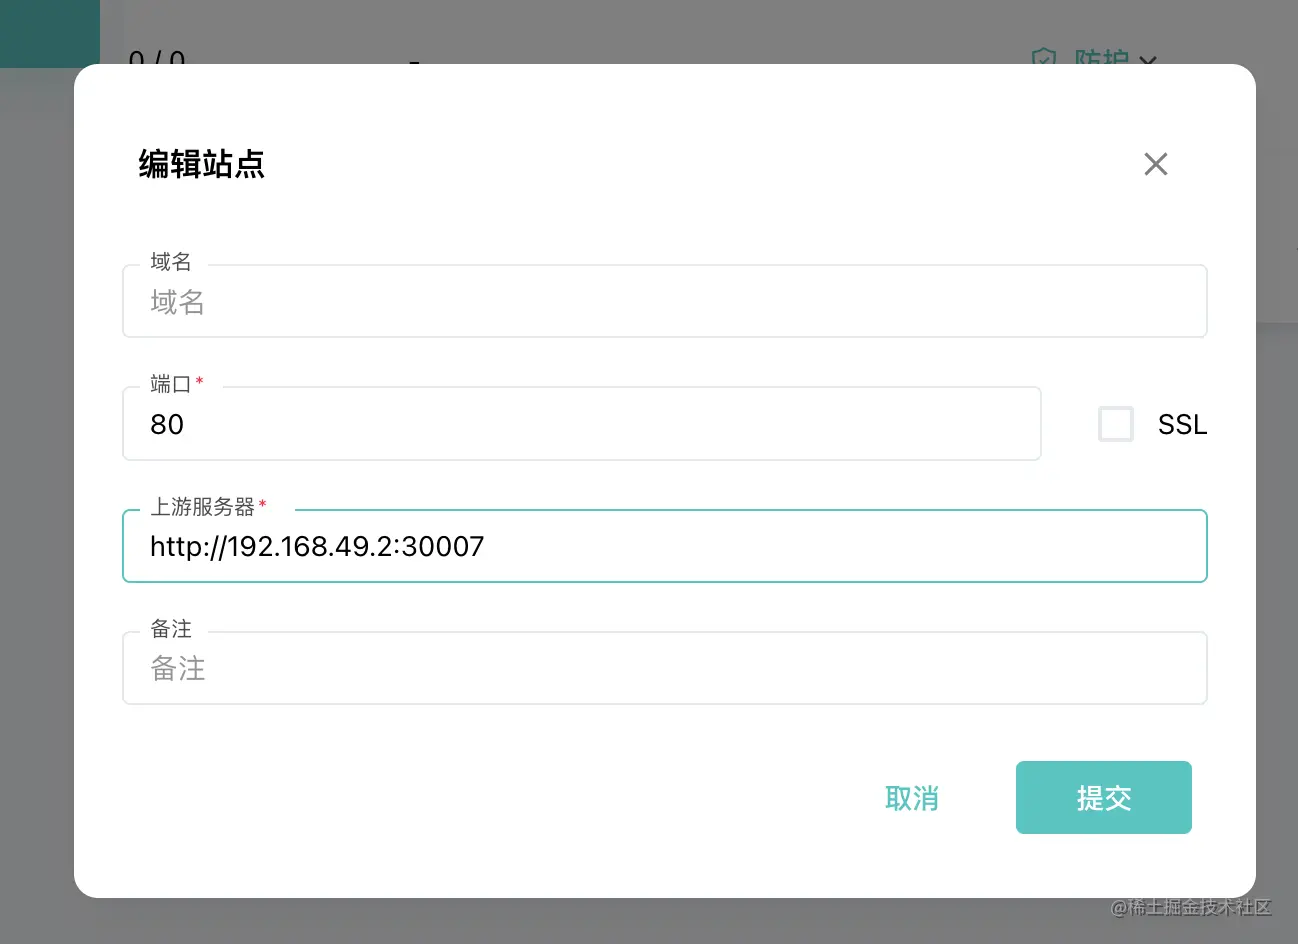
Task: Click the shield icon beside 防护
Action: click(1044, 58)
